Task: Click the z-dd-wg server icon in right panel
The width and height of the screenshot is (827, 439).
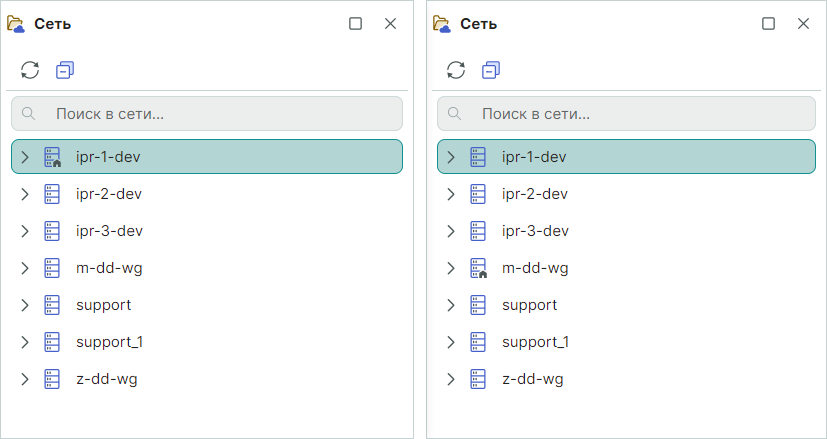Action: [479, 379]
